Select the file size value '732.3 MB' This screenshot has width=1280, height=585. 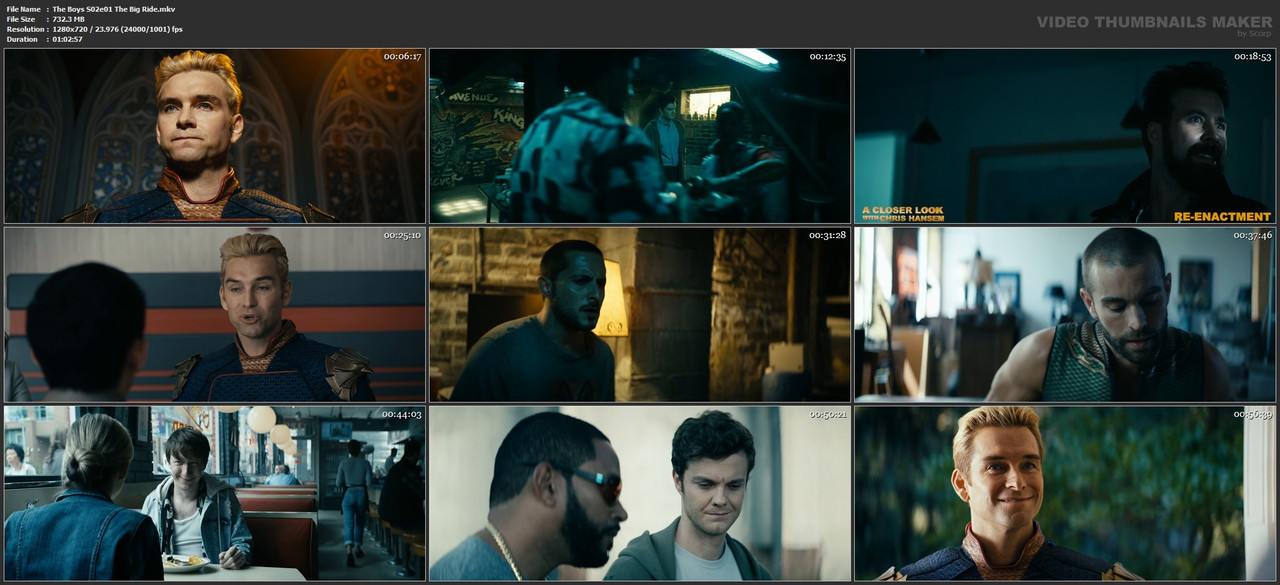click(69, 19)
